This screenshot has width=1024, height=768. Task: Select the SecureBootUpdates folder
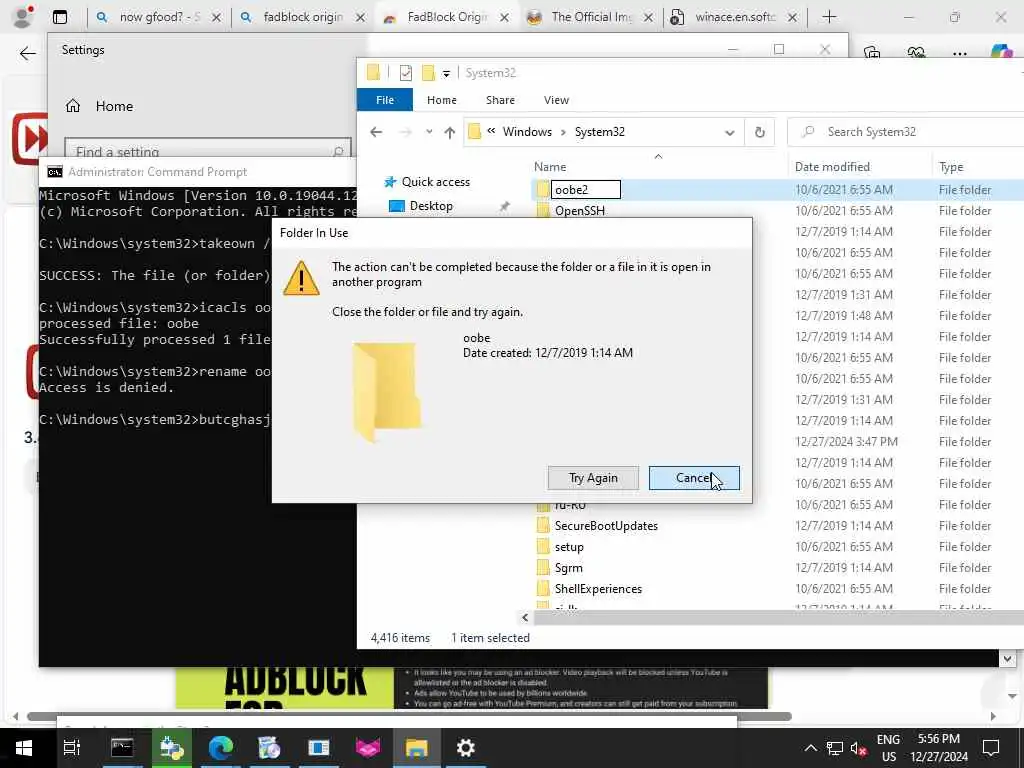click(606, 526)
